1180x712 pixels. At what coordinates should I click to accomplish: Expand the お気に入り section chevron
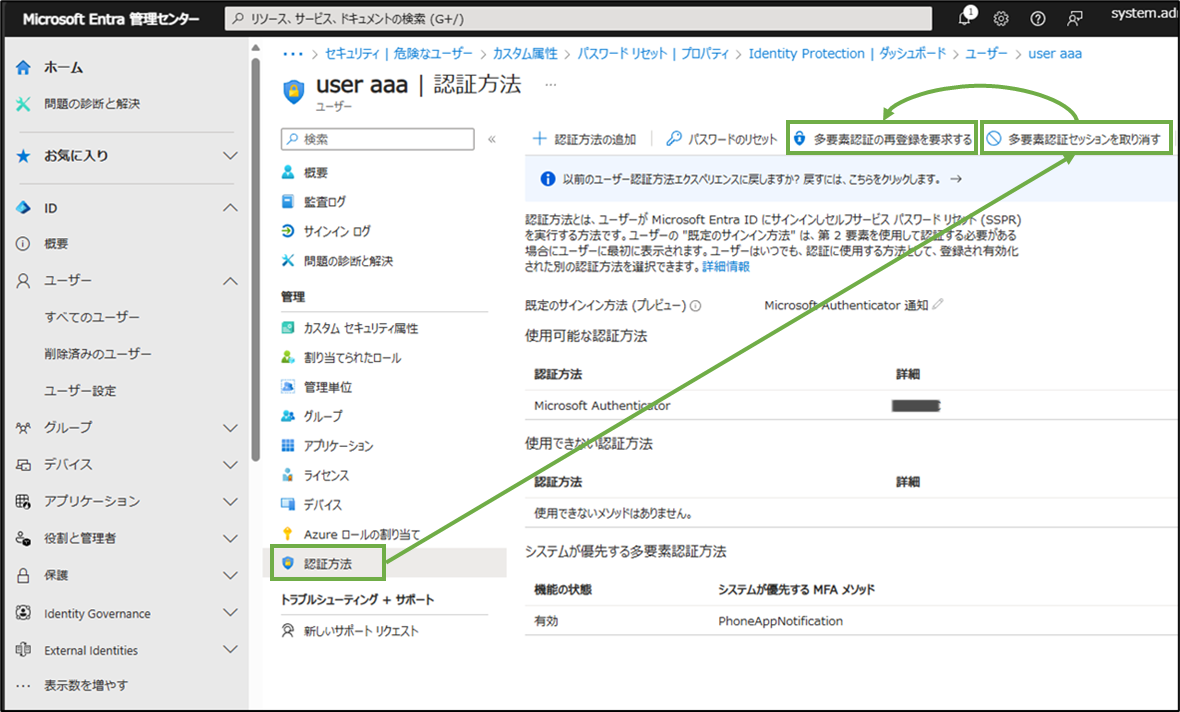click(x=230, y=156)
